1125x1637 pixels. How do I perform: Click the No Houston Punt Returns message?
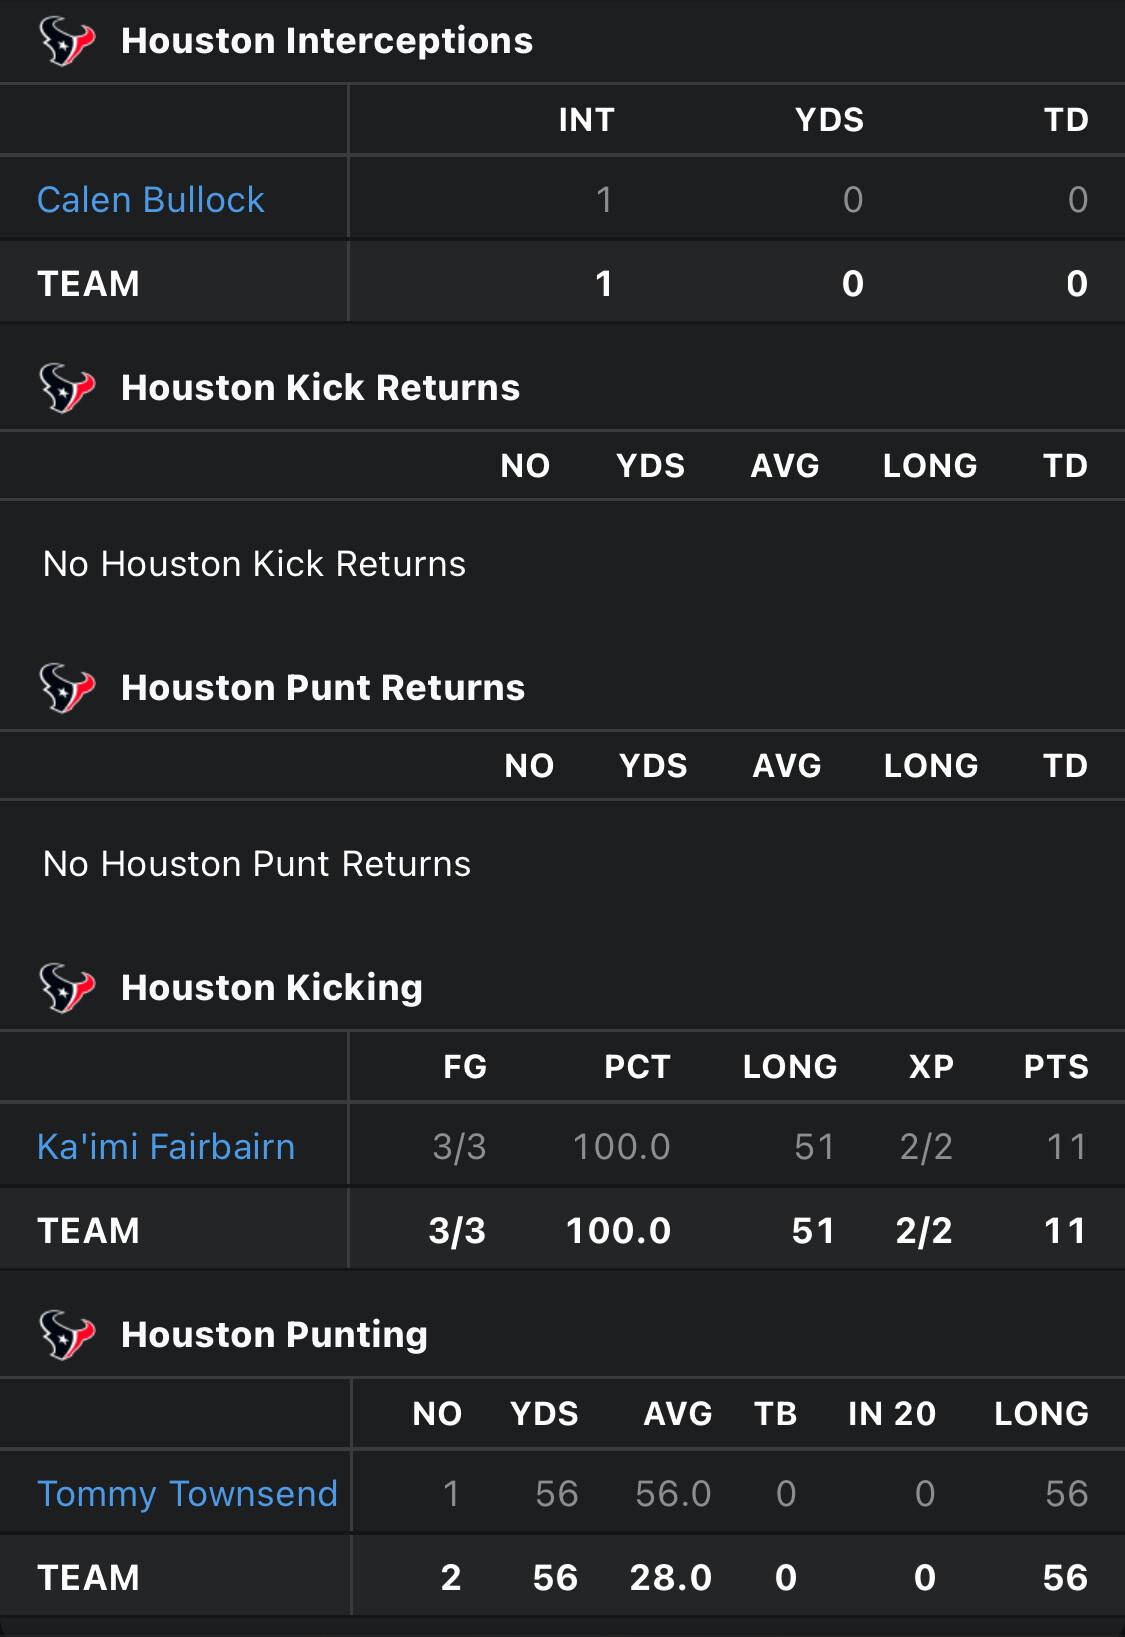coord(257,864)
